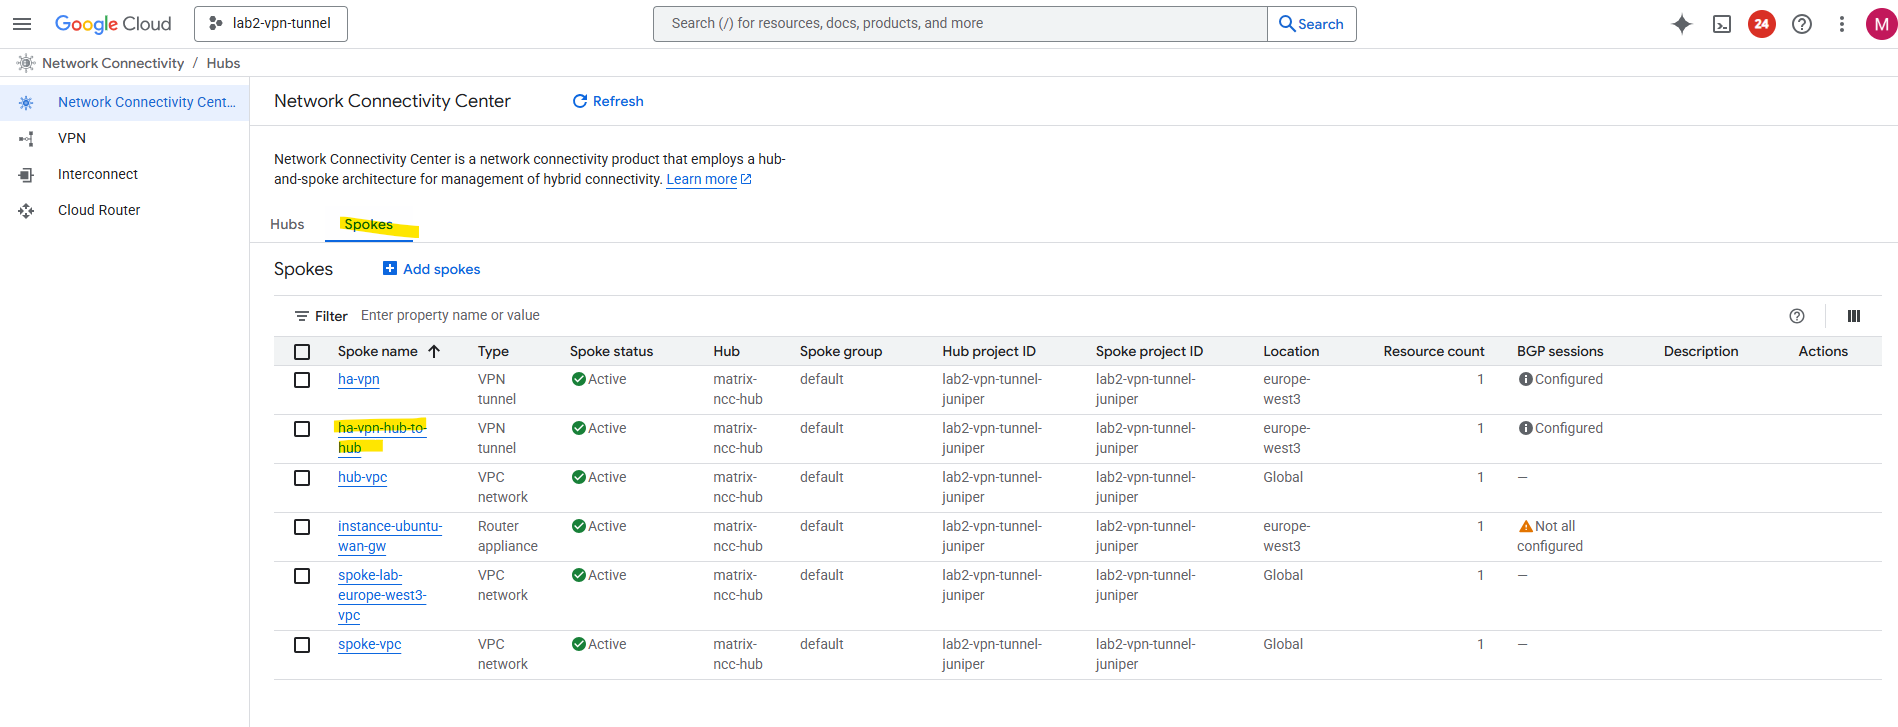Open the help question mark menu
The height and width of the screenshot is (727, 1898).
1802,24
